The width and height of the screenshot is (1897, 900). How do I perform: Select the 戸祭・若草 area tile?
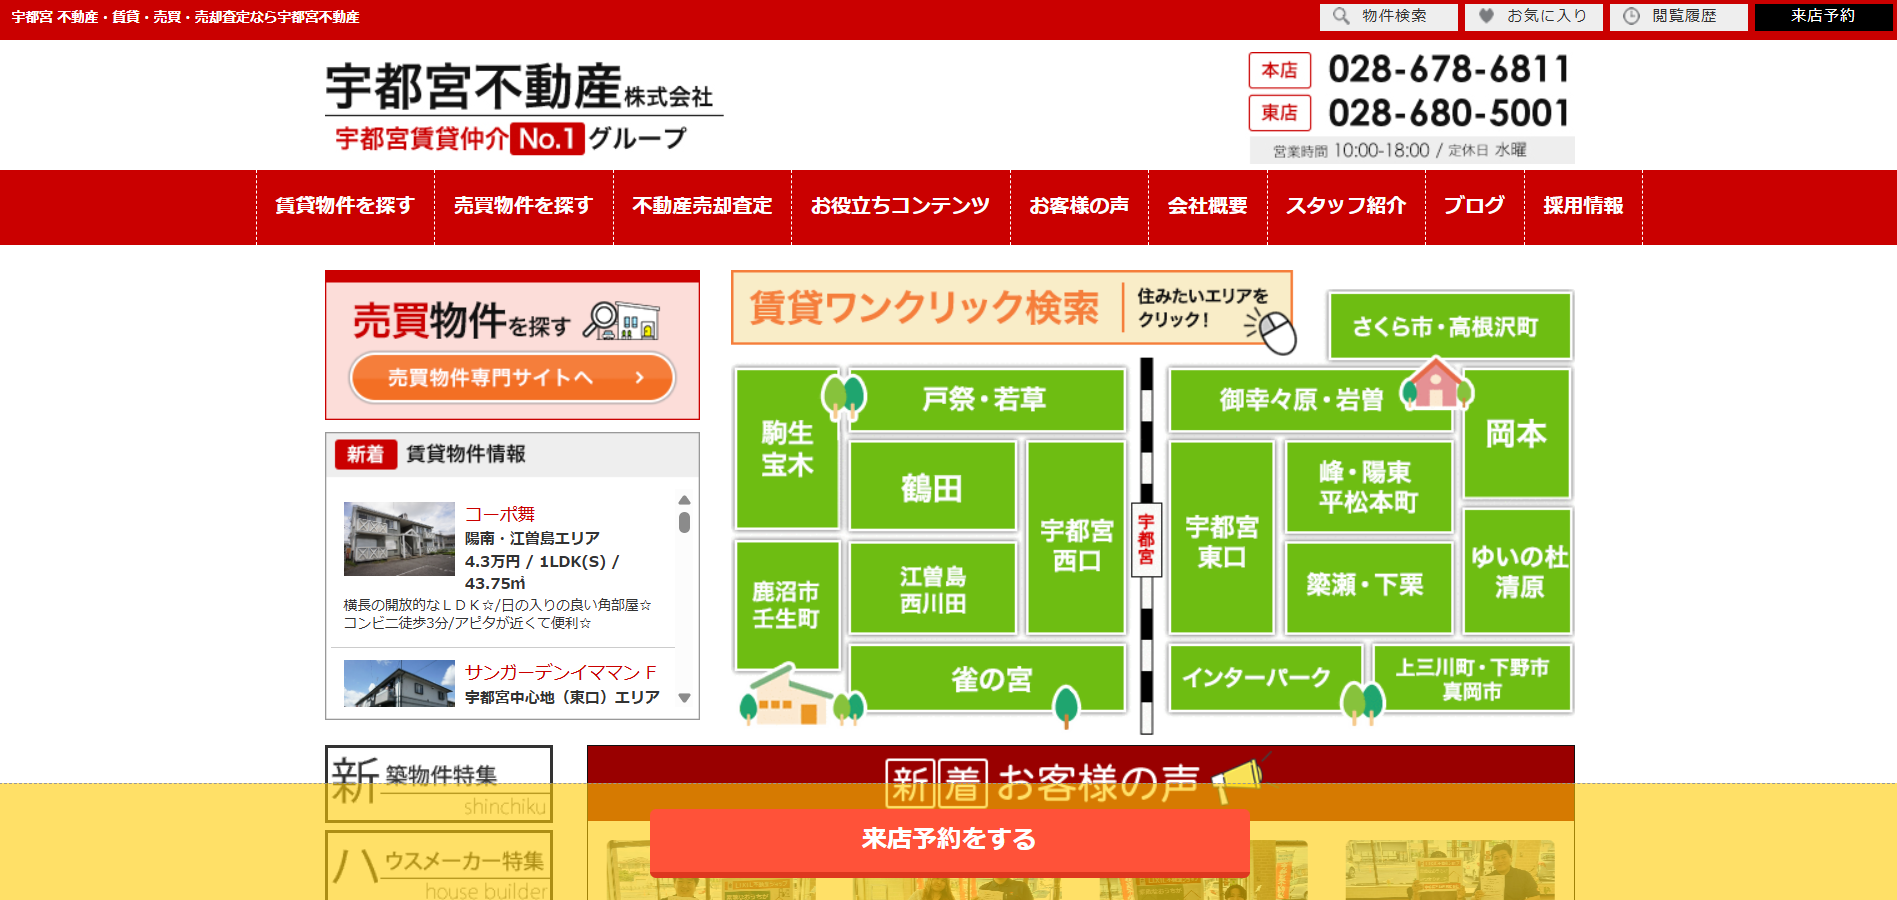pos(985,399)
